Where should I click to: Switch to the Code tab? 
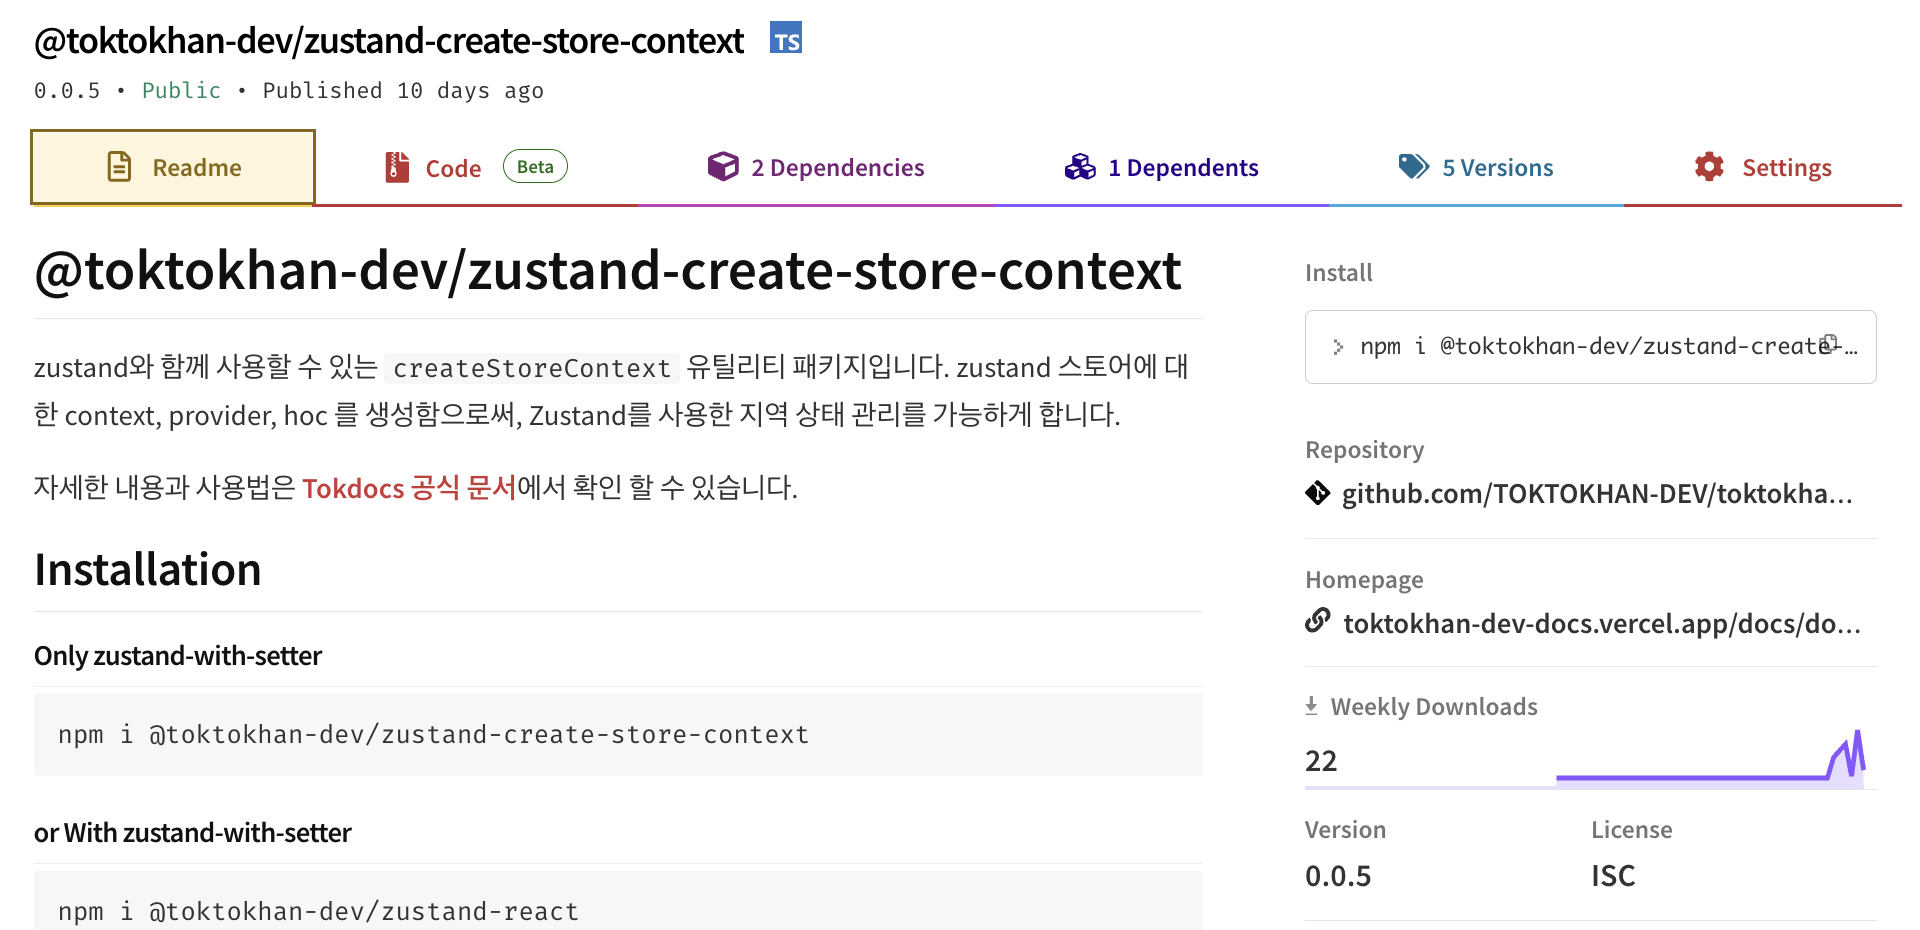(x=476, y=167)
